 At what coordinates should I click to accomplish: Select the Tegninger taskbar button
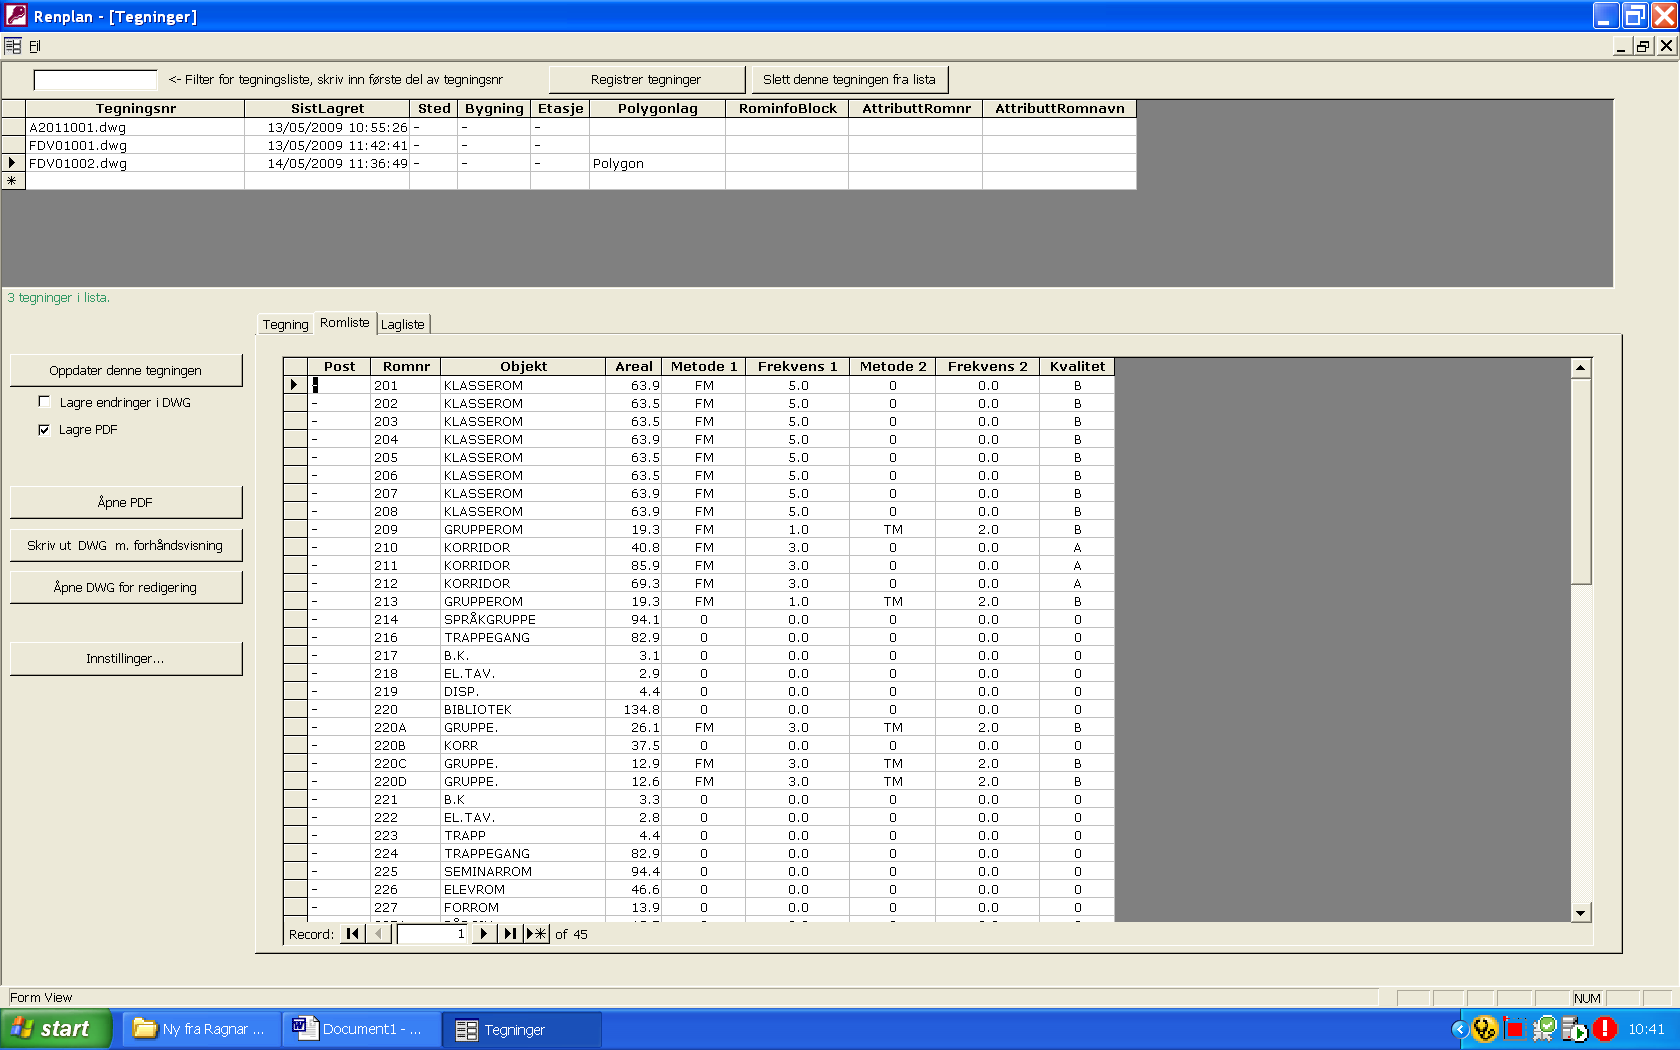(522, 1029)
